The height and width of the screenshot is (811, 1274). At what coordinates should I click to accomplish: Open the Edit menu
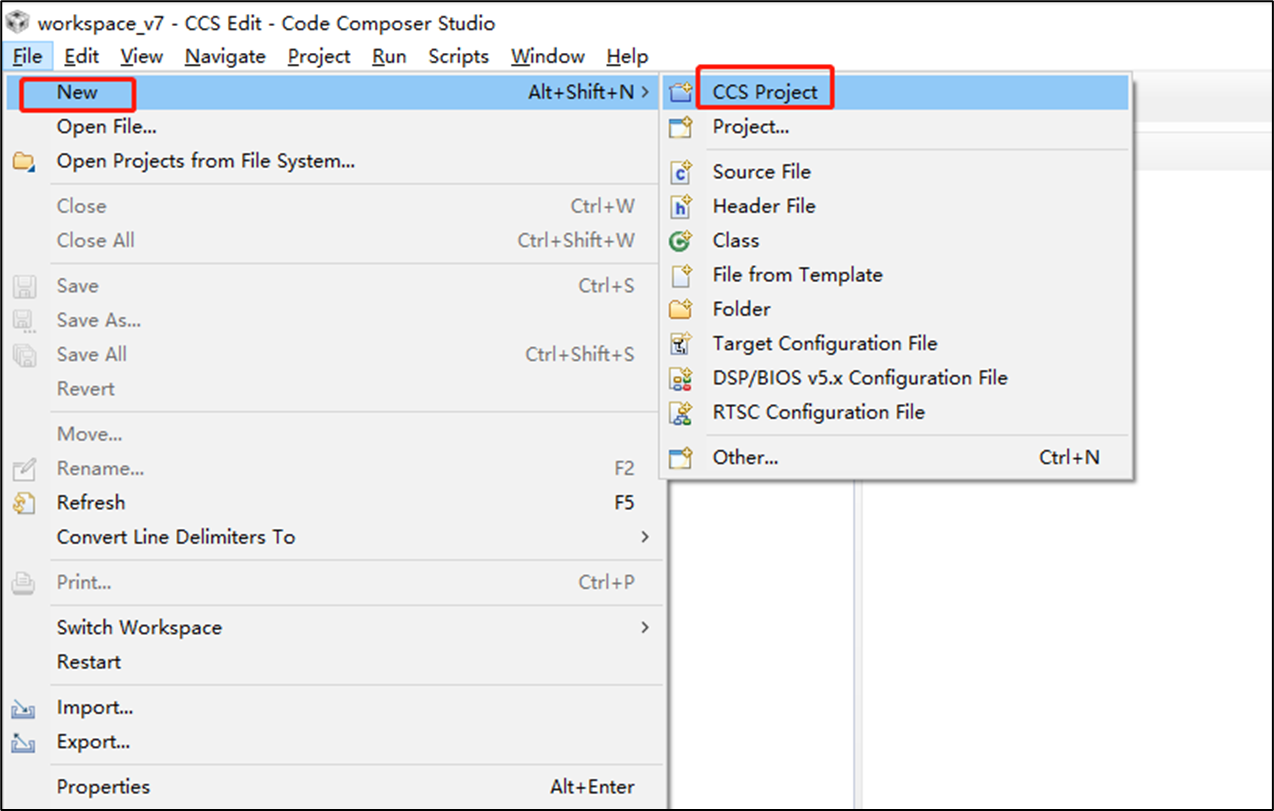click(x=82, y=56)
